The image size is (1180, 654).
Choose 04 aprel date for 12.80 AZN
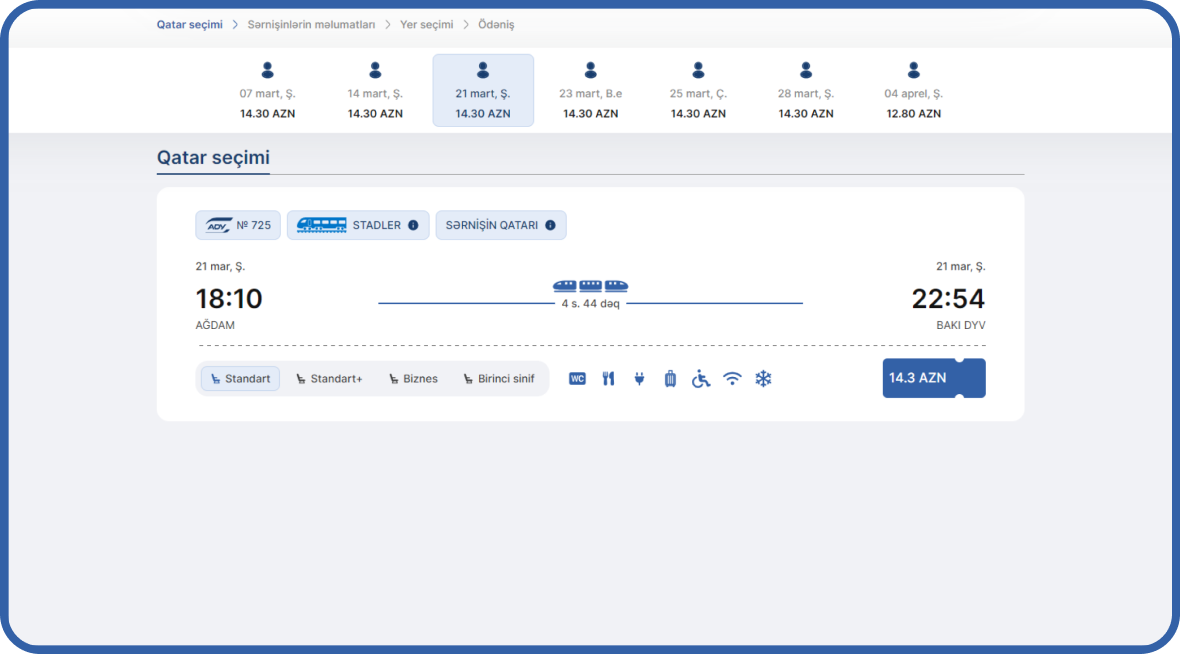913,91
